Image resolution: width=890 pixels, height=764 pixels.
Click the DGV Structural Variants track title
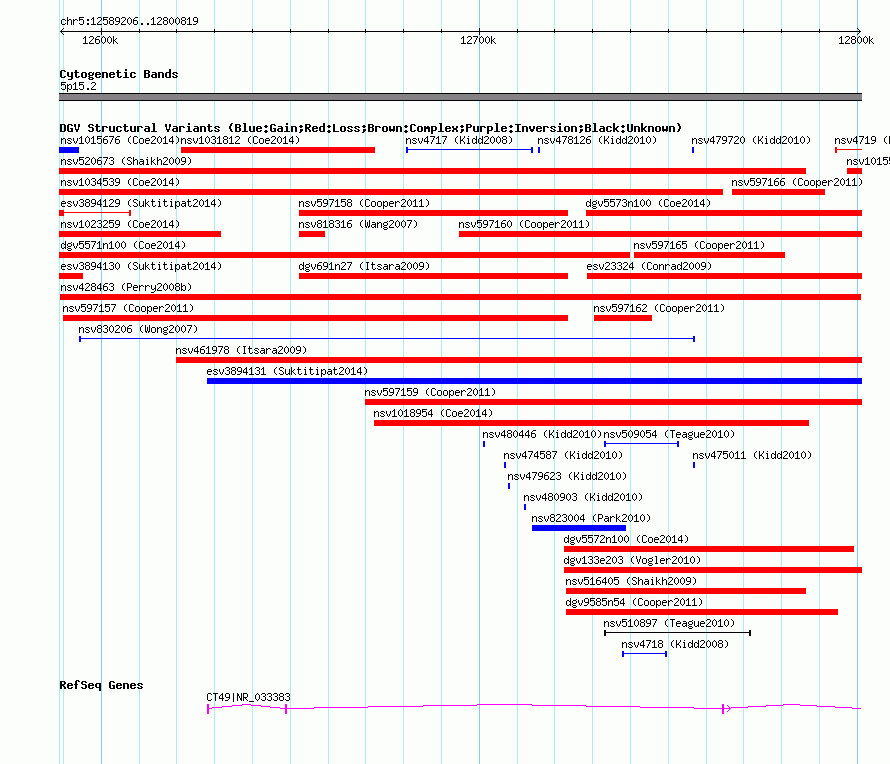coord(371,128)
